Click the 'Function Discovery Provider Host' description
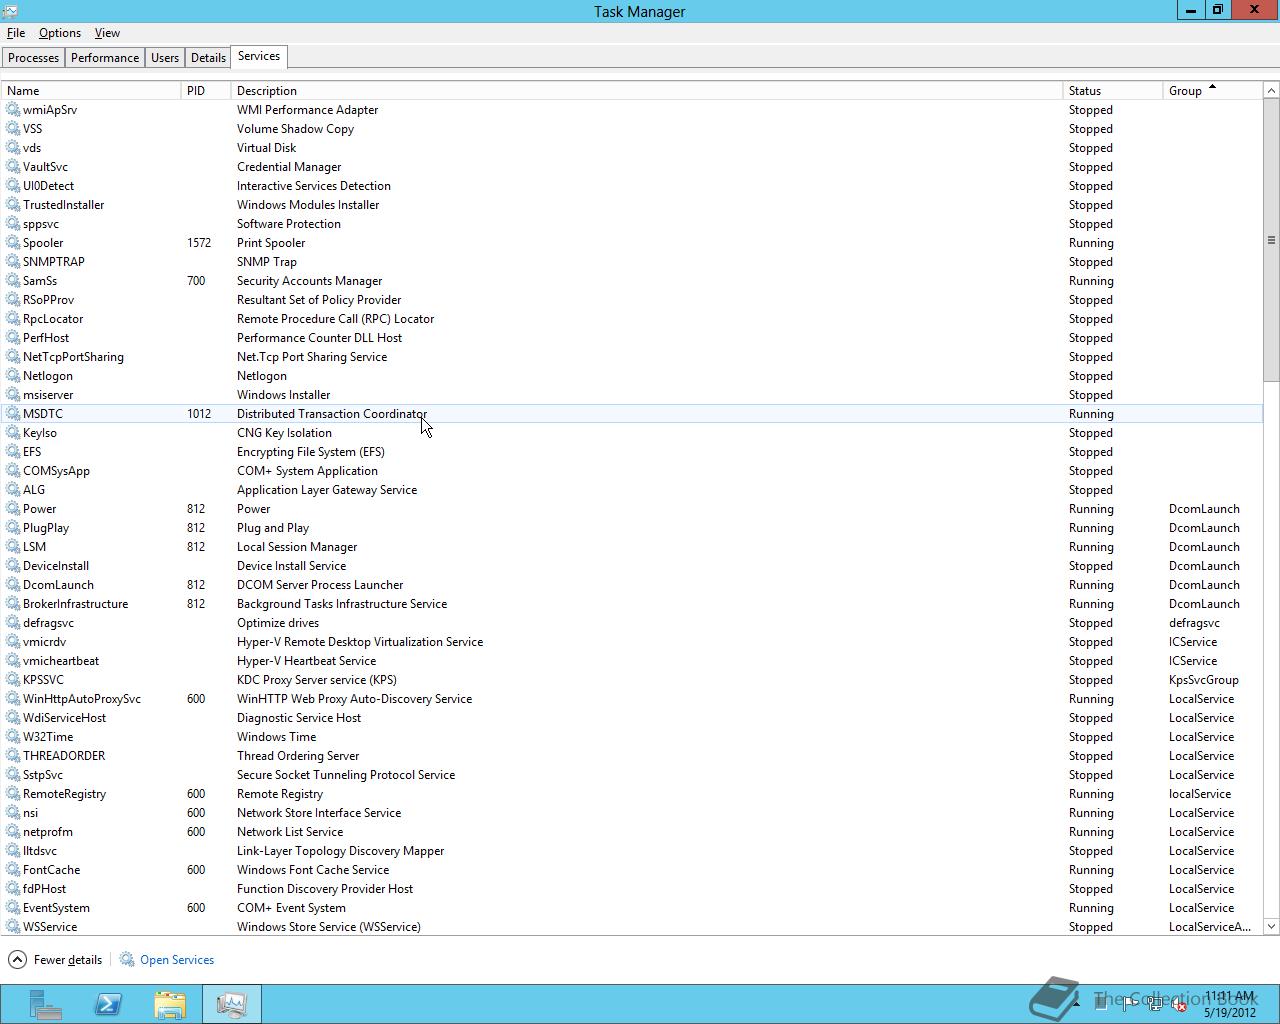The height and width of the screenshot is (1024, 1280). pos(325,889)
